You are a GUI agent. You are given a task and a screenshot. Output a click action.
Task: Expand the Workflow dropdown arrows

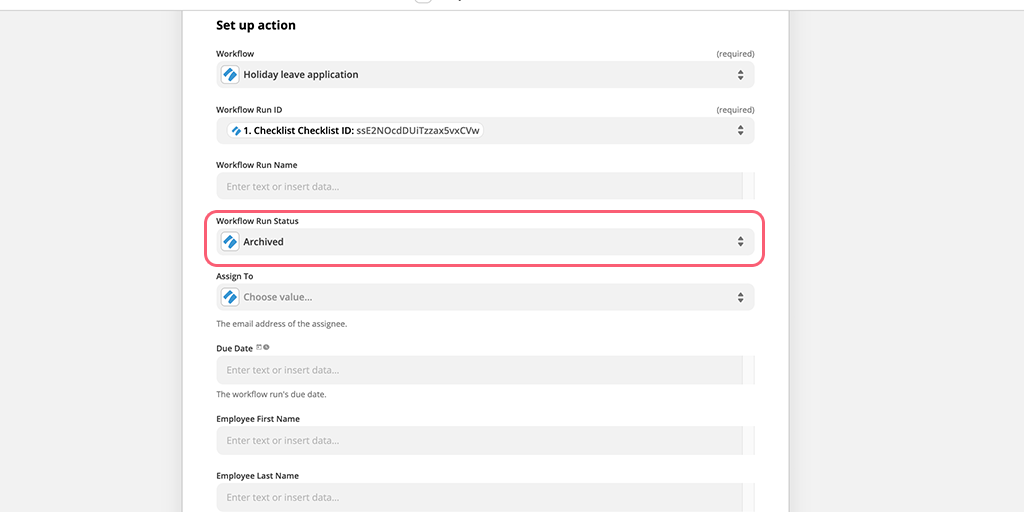(741, 74)
